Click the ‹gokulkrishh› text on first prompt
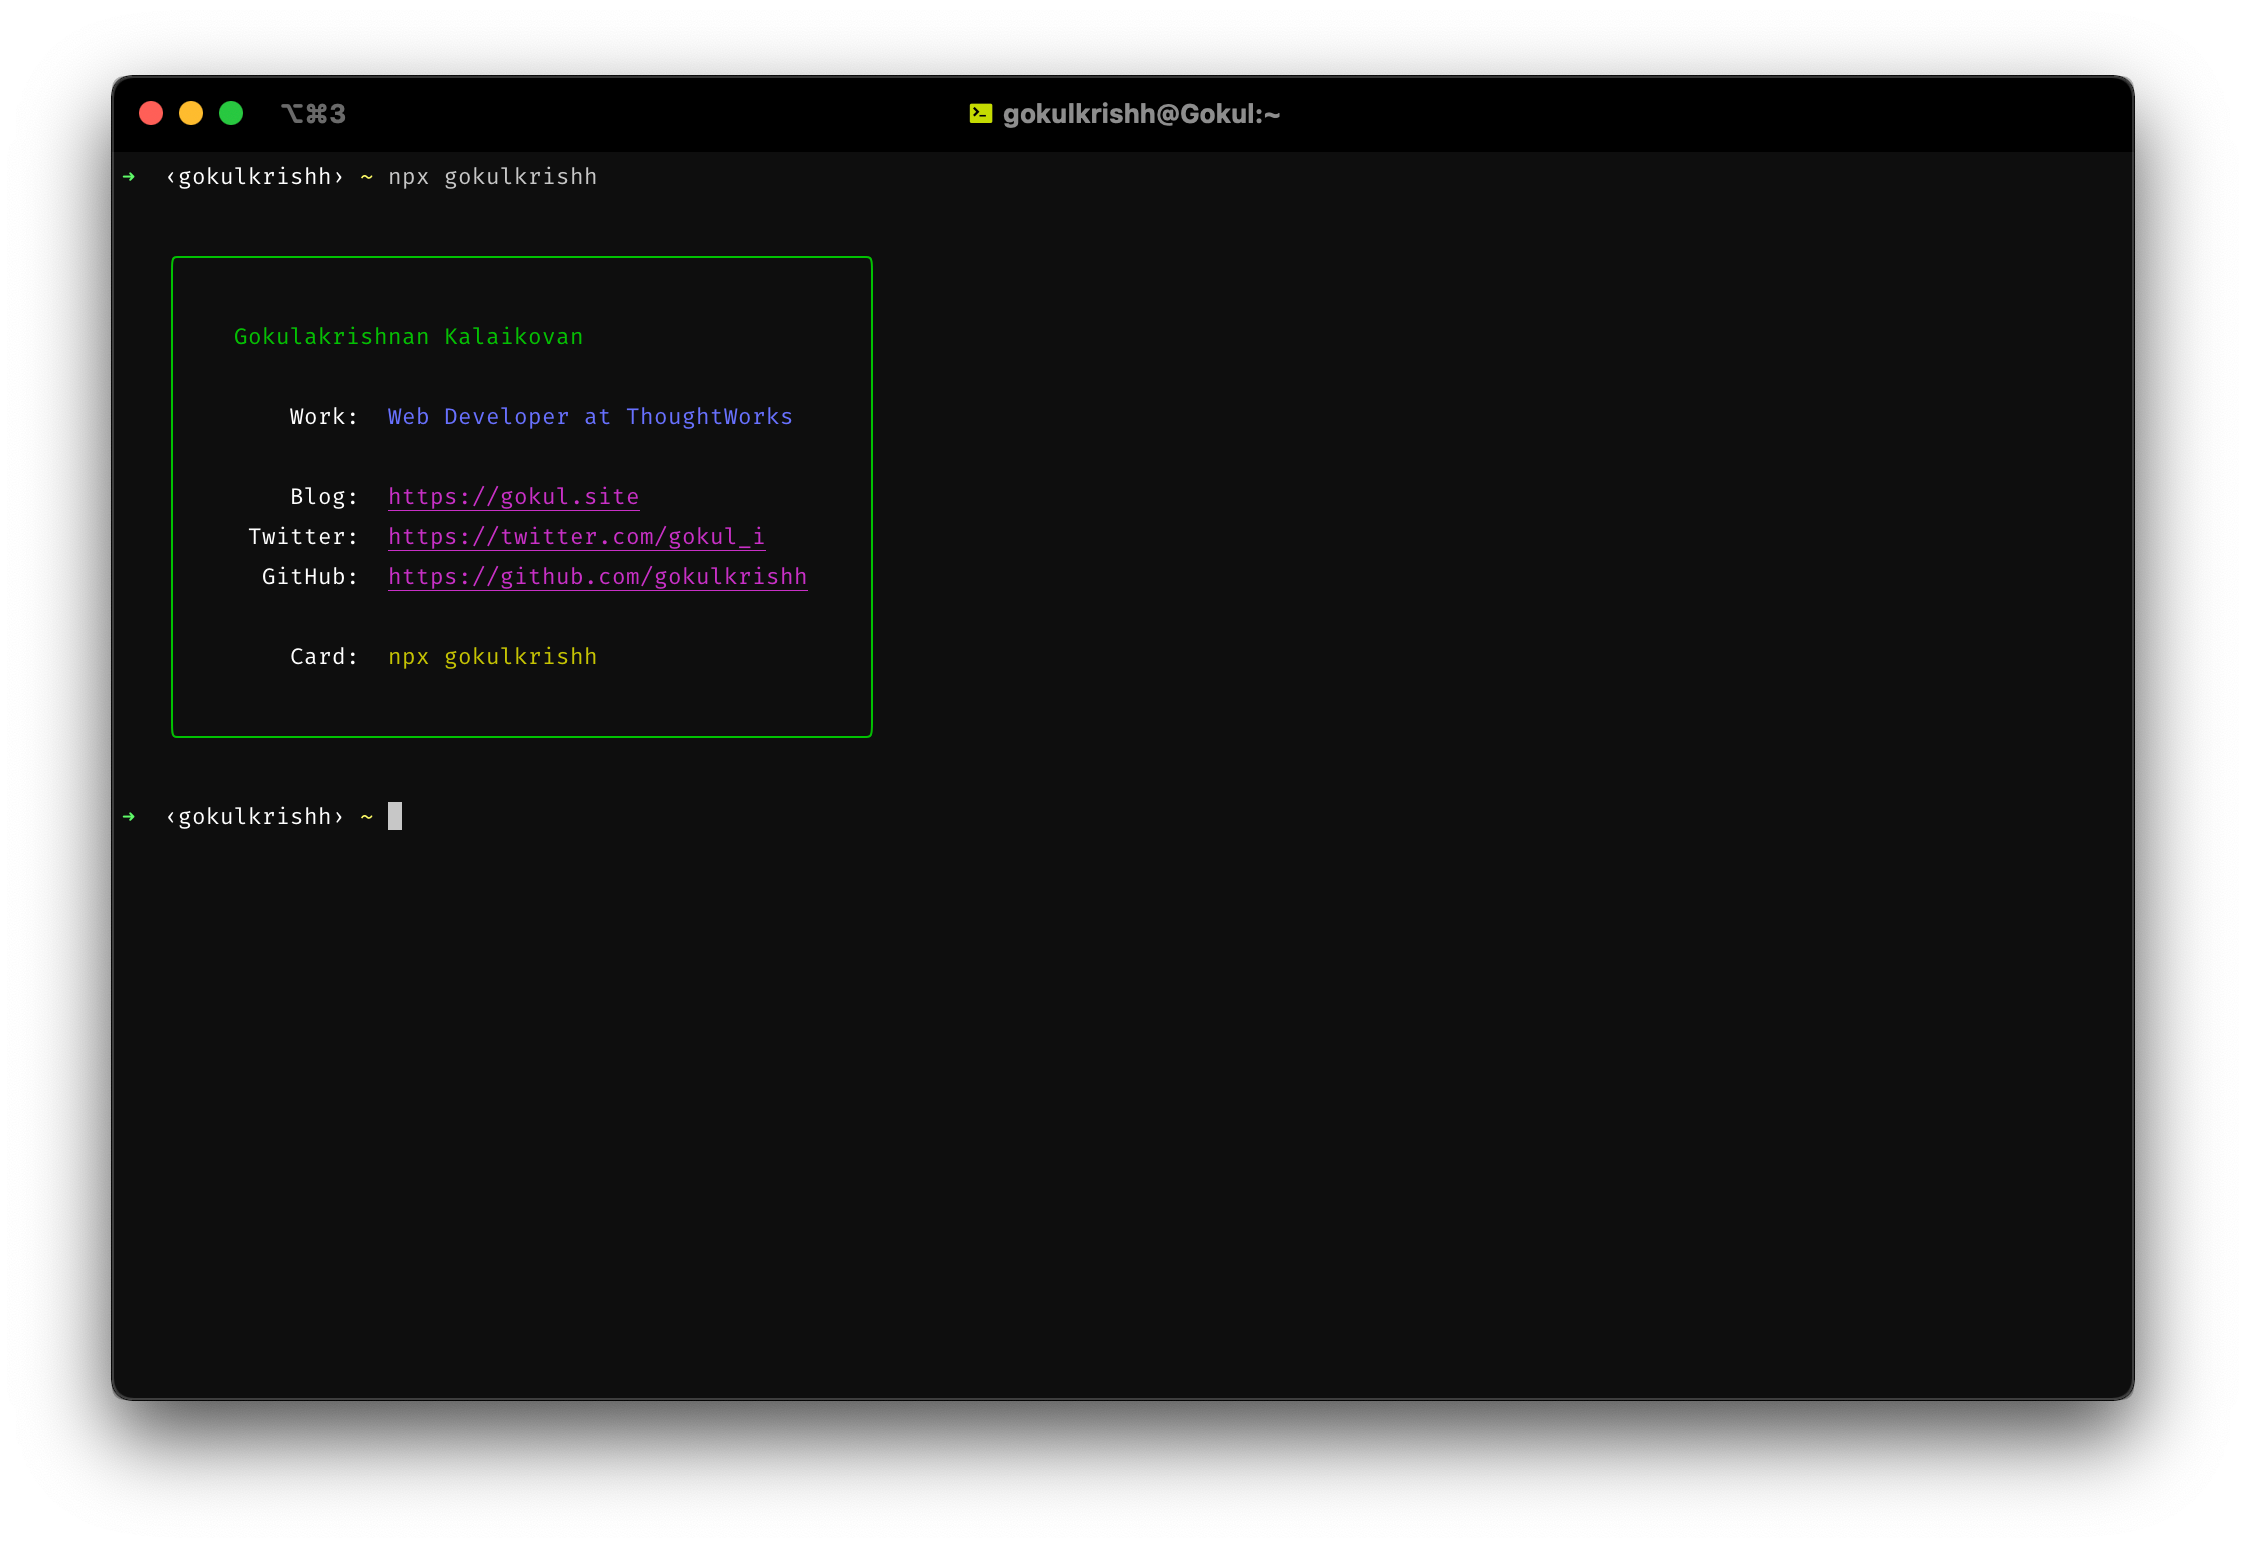2246x1548 pixels. click(x=255, y=177)
